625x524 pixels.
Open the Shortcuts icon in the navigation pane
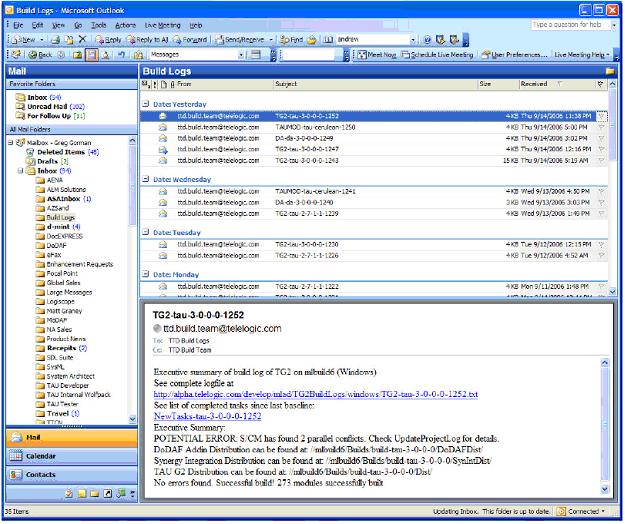point(108,493)
